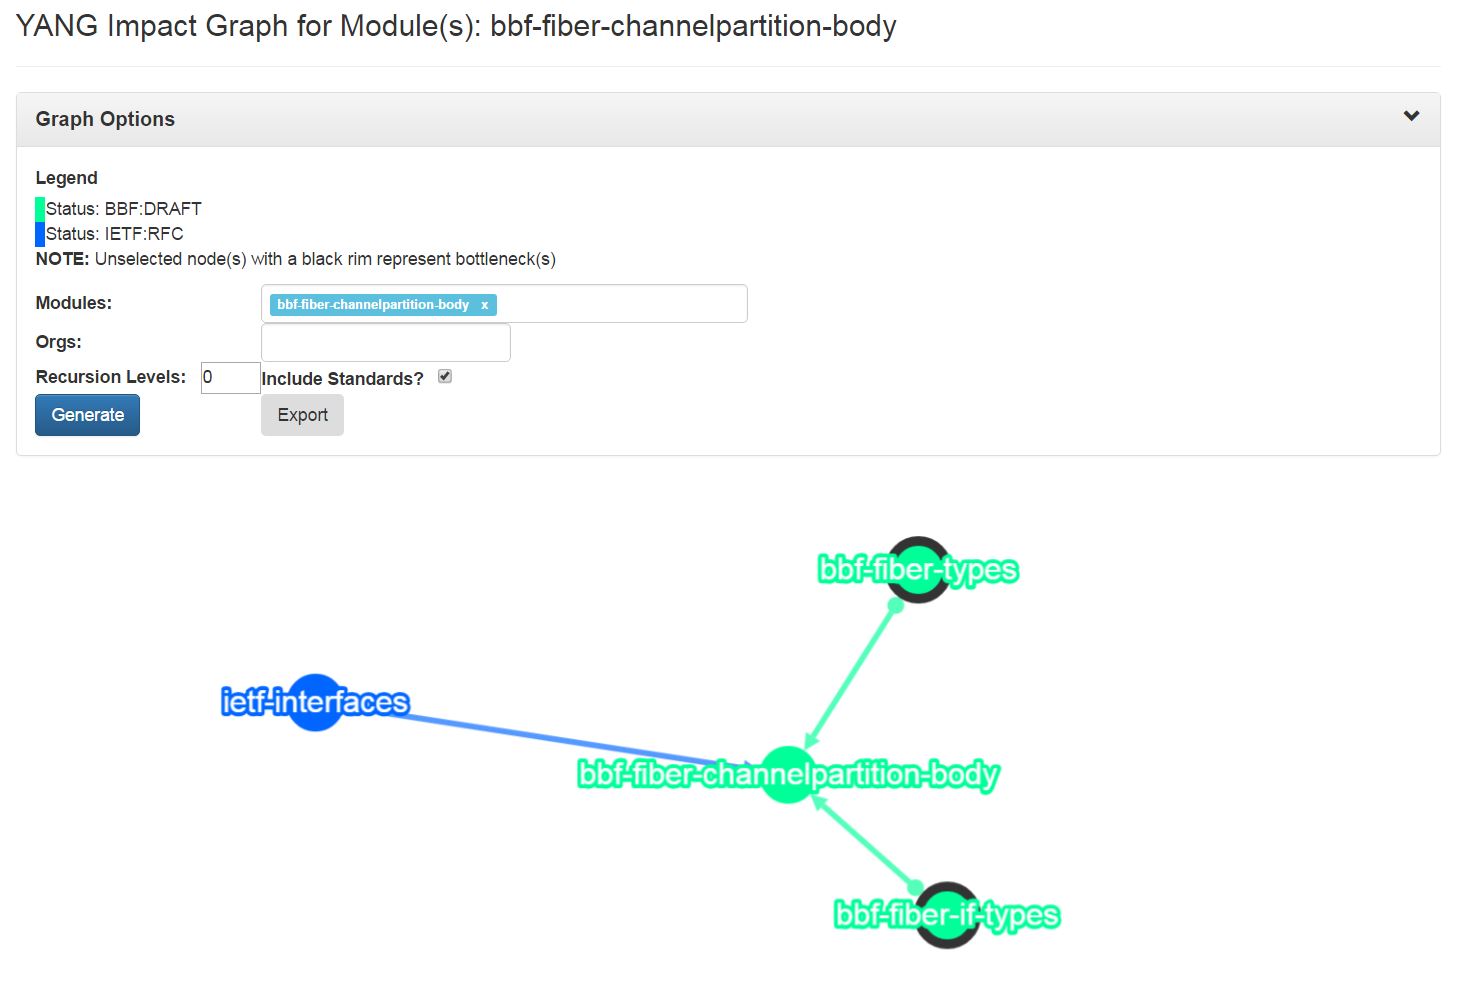Remove bbf-fiber-channelpartition-body tag with x

tap(484, 305)
